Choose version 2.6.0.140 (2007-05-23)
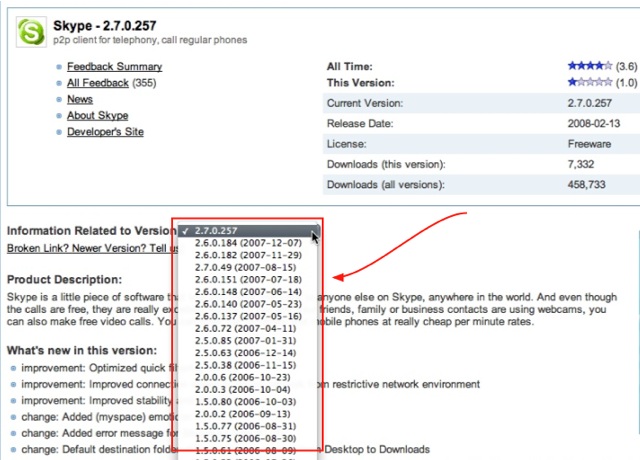640x460 pixels. 248,304
